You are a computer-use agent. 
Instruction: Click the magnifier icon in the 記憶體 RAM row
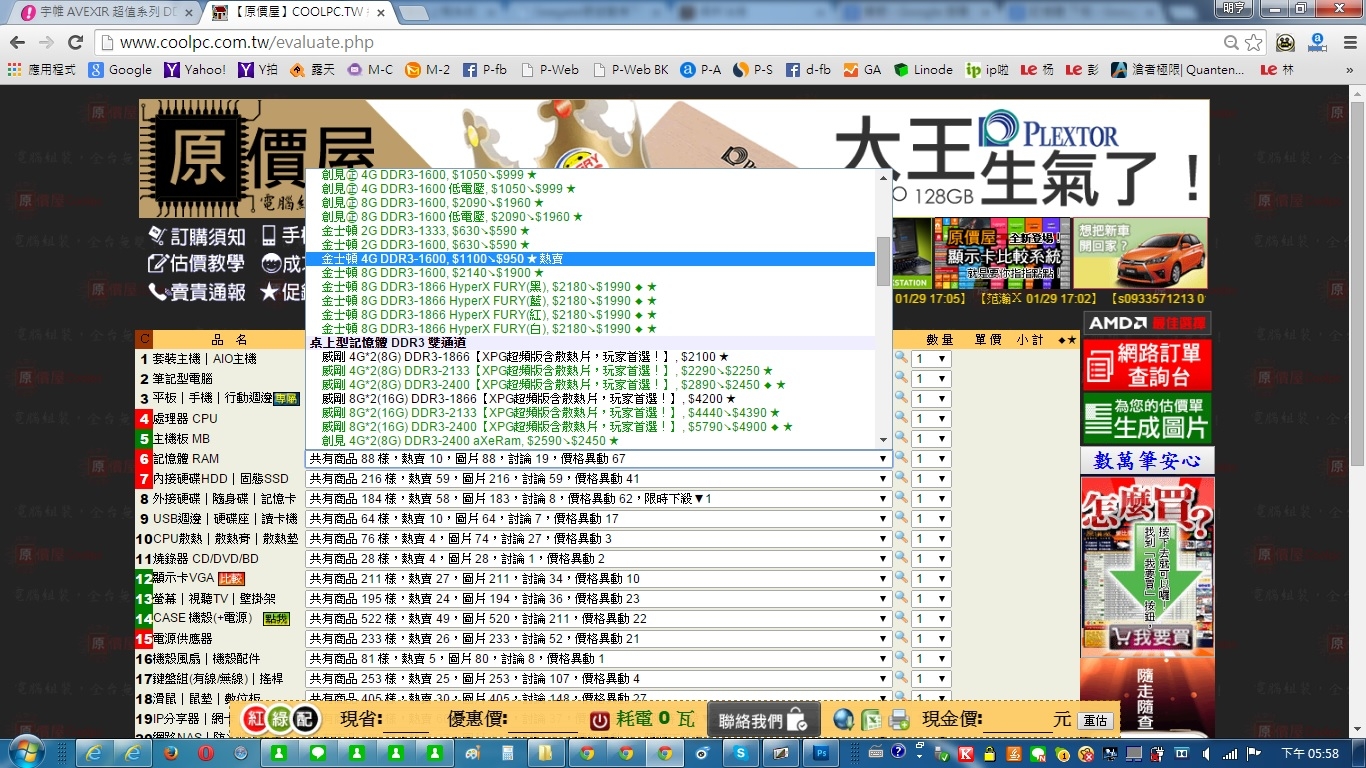901,458
